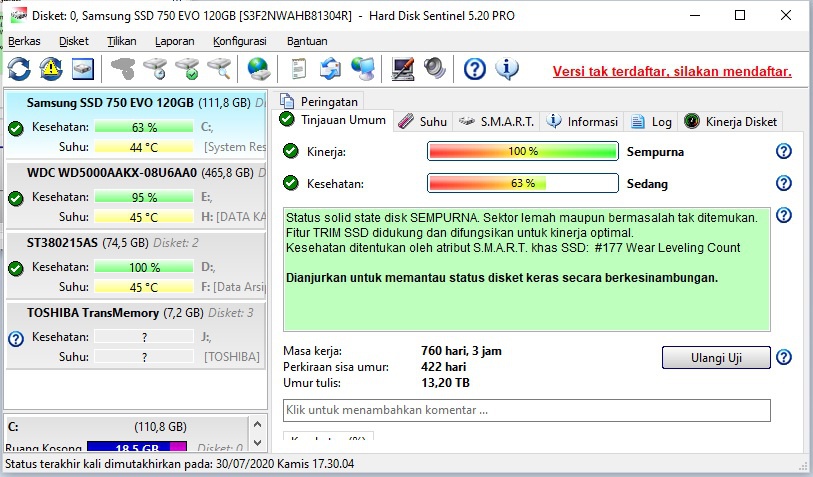This screenshot has height=477, width=813.
Task: Click the disk with magnifier surface test icon
Action: click(x=219, y=69)
